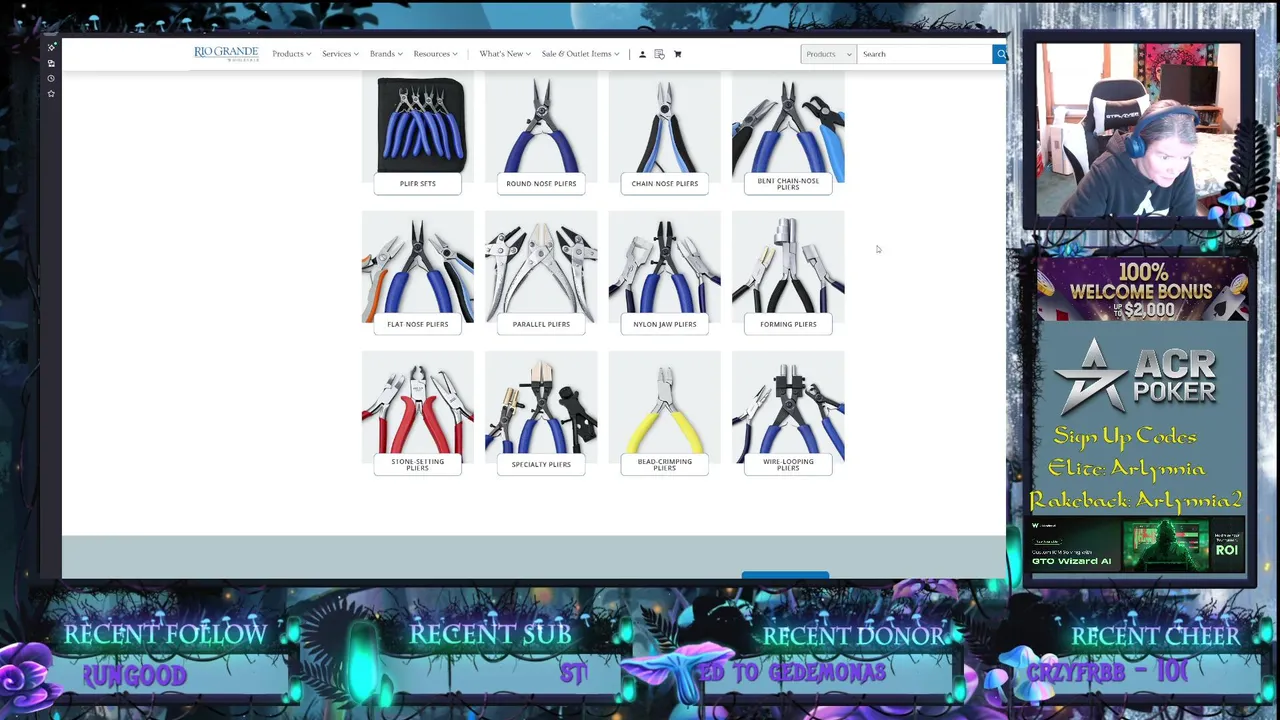This screenshot has width=1280, height=720.
Task: Open the account user icon
Action: click(x=642, y=54)
